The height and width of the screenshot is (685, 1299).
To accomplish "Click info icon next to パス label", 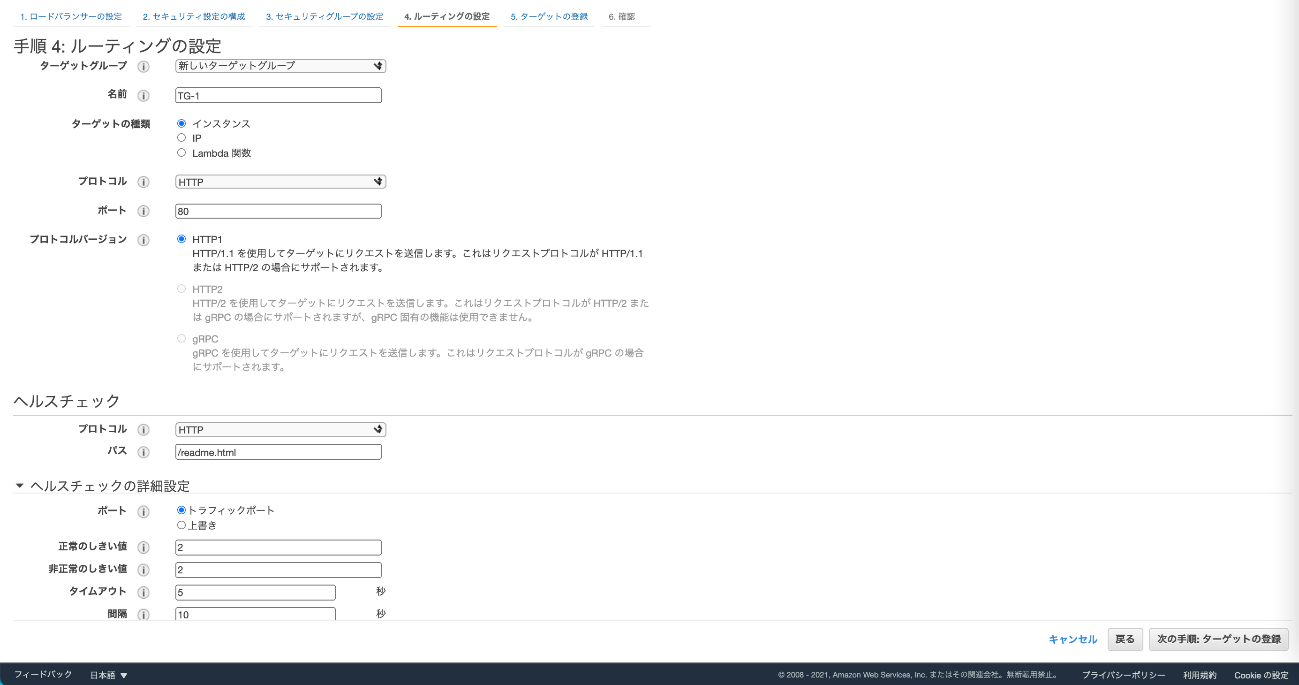I will pyautogui.click(x=143, y=452).
